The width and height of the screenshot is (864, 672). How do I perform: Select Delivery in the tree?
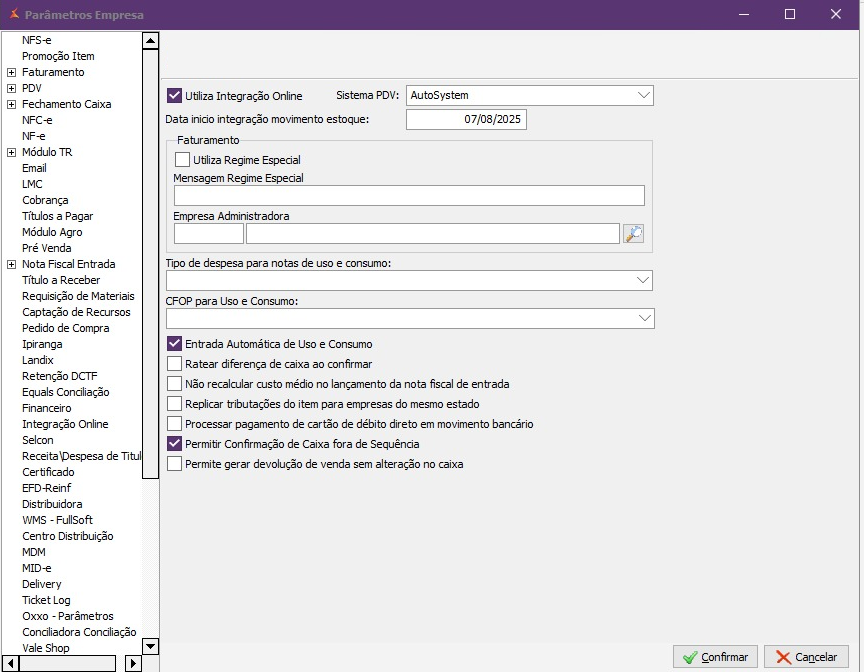pyautogui.click(x=41, y=583)
